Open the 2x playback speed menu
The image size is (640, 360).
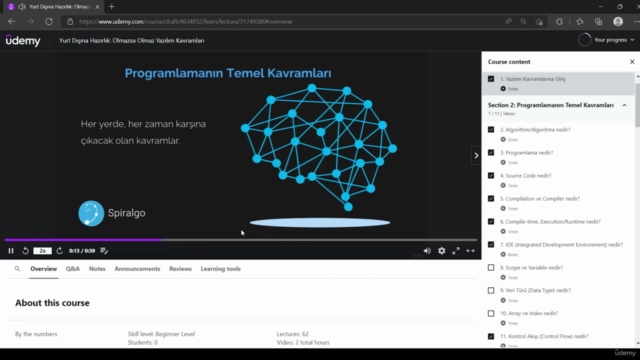42,251
